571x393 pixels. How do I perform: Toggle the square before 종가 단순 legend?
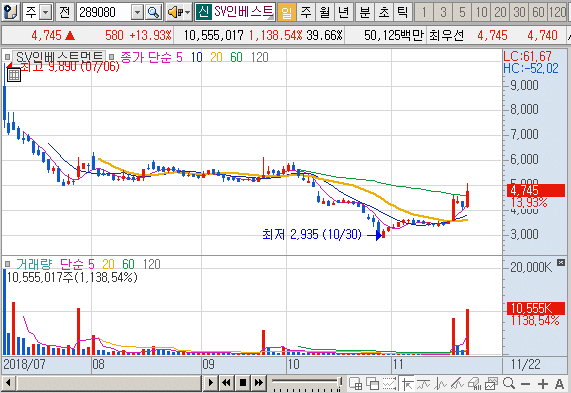click(x=111, y=57)
